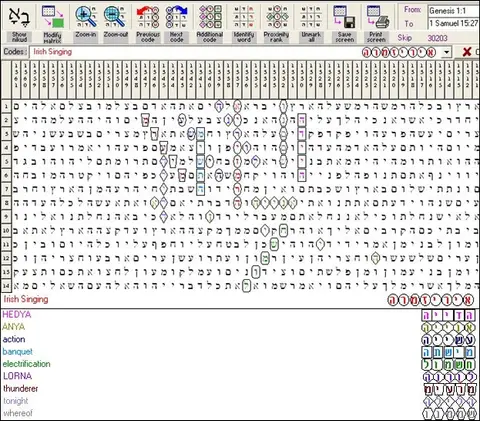This screenshot has height=421, width=480.
Task: Select the ANYA code entry
Action: 14,327
